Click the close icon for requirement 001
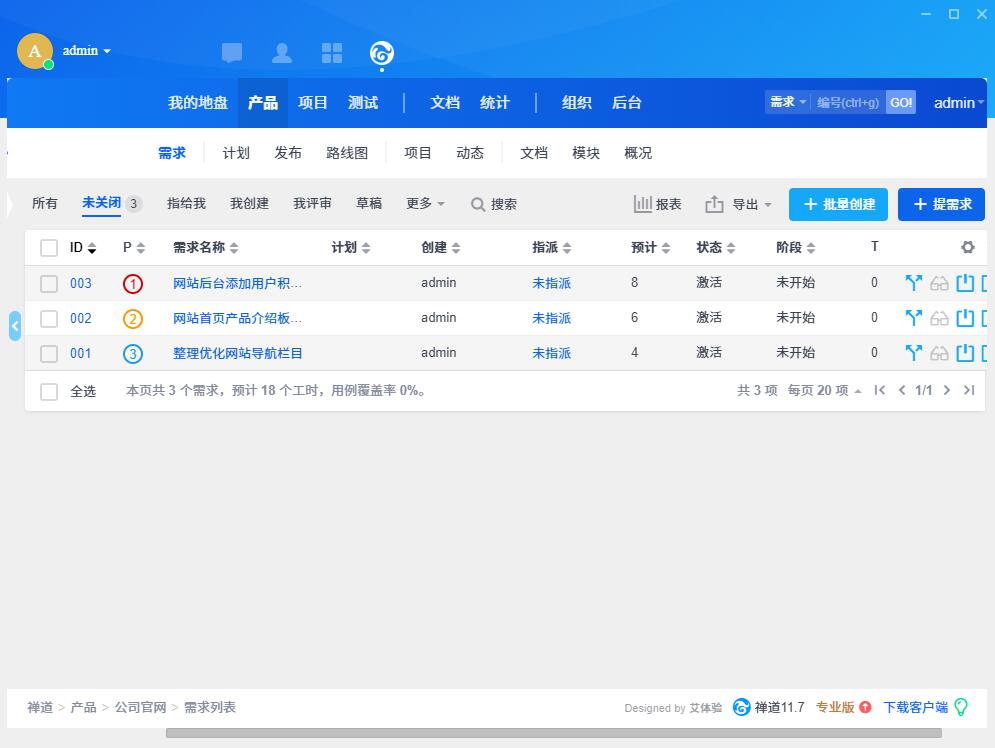The image size is (995, 748). [965, 353]
